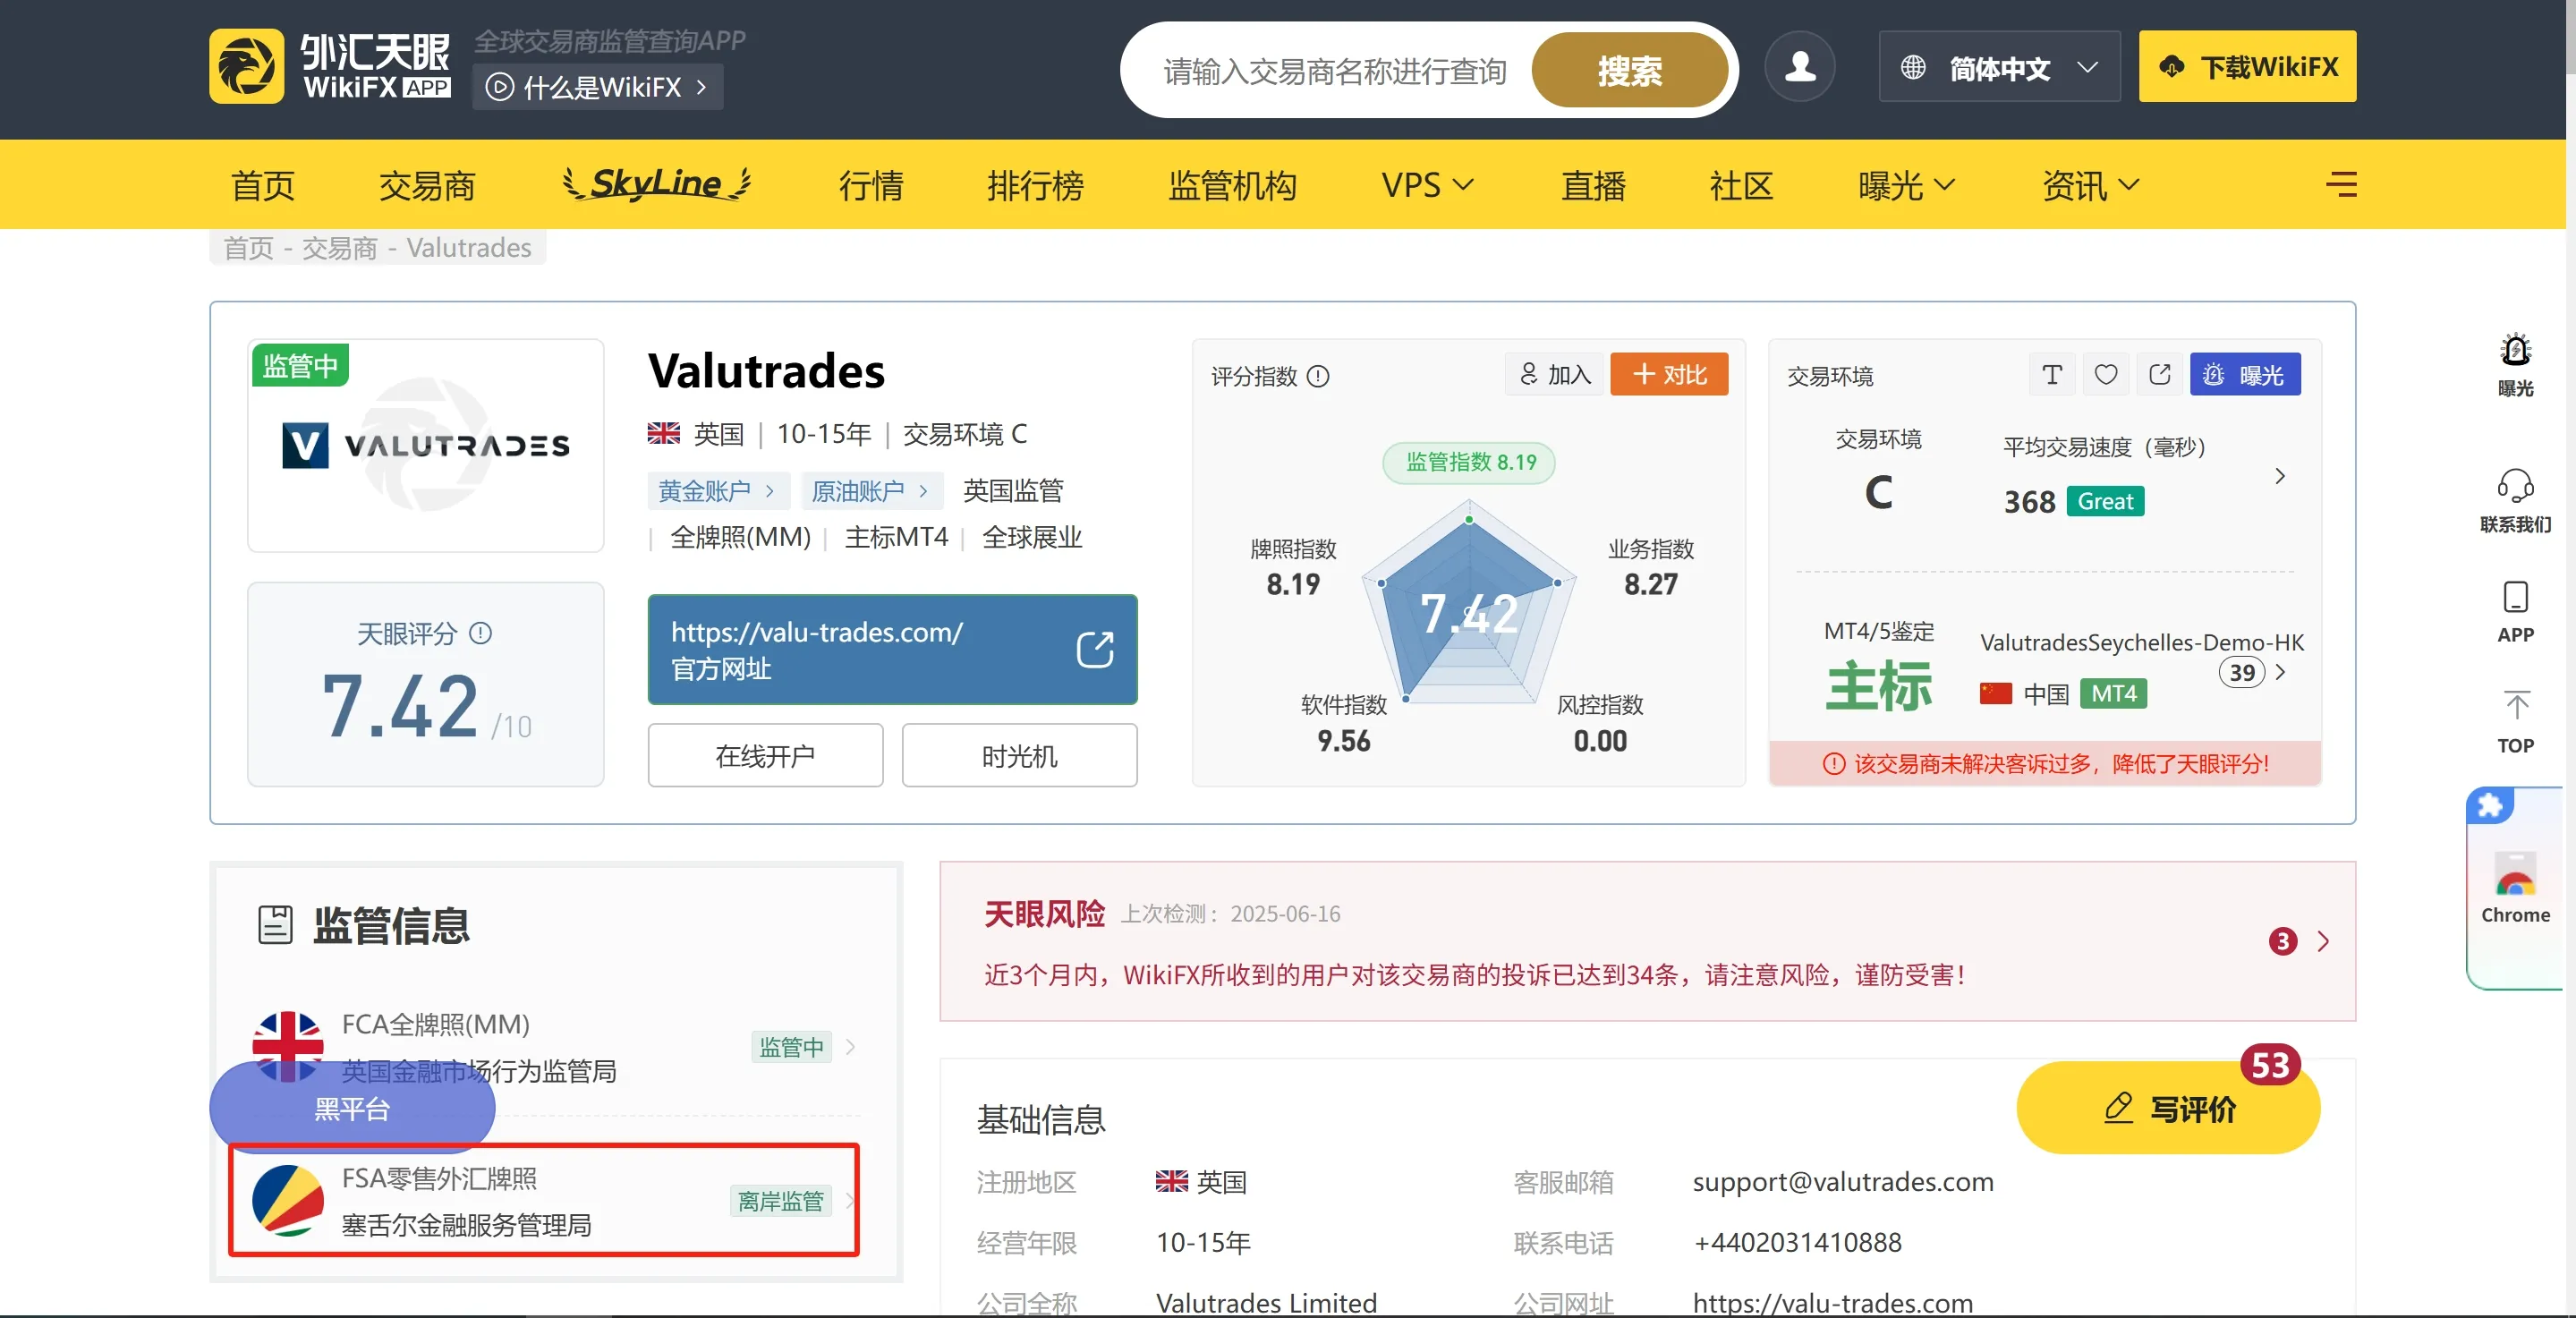Viewport: 2576px width, 1318px height.
Task: Click the green Great speed rating tag
Action: tap(2105, 501)
